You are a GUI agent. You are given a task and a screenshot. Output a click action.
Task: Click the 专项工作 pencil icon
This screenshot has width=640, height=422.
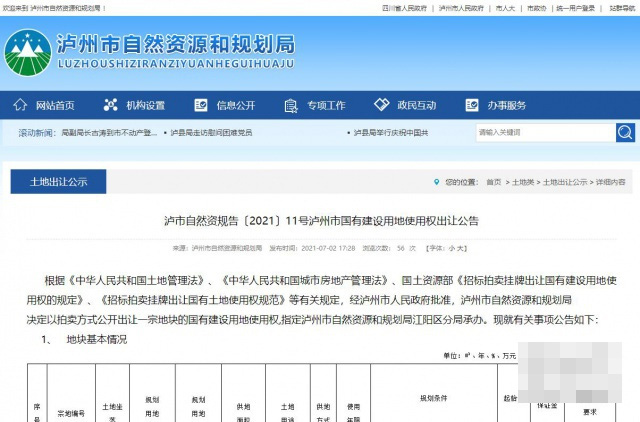tap(289, 105)
